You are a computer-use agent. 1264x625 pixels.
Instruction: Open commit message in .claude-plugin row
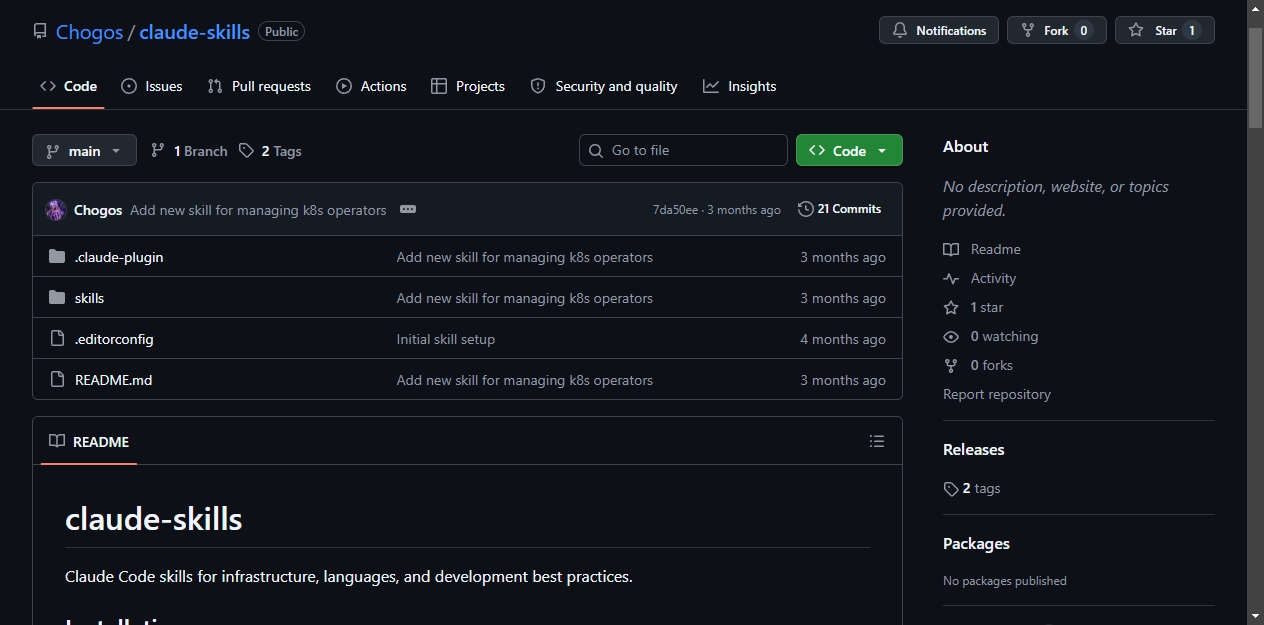(525, 257)
